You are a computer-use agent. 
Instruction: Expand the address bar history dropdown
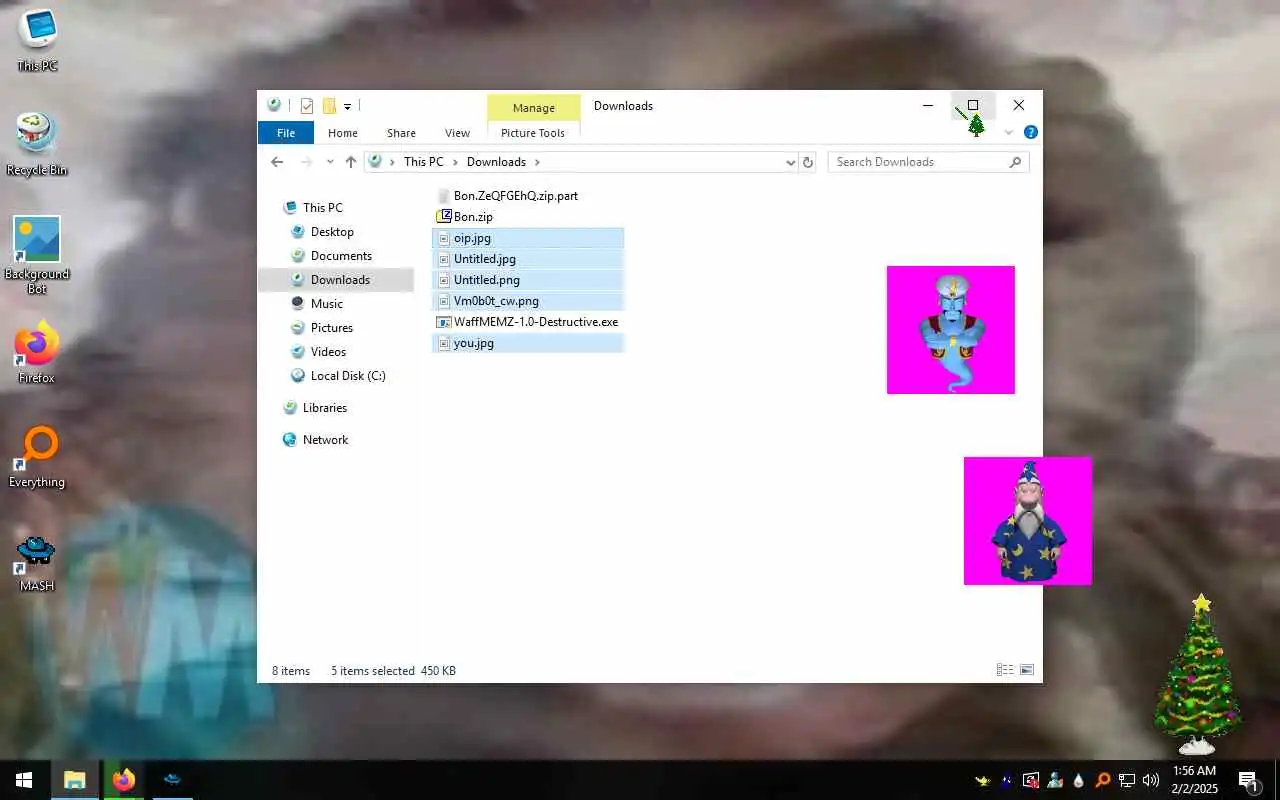(790, 162)
